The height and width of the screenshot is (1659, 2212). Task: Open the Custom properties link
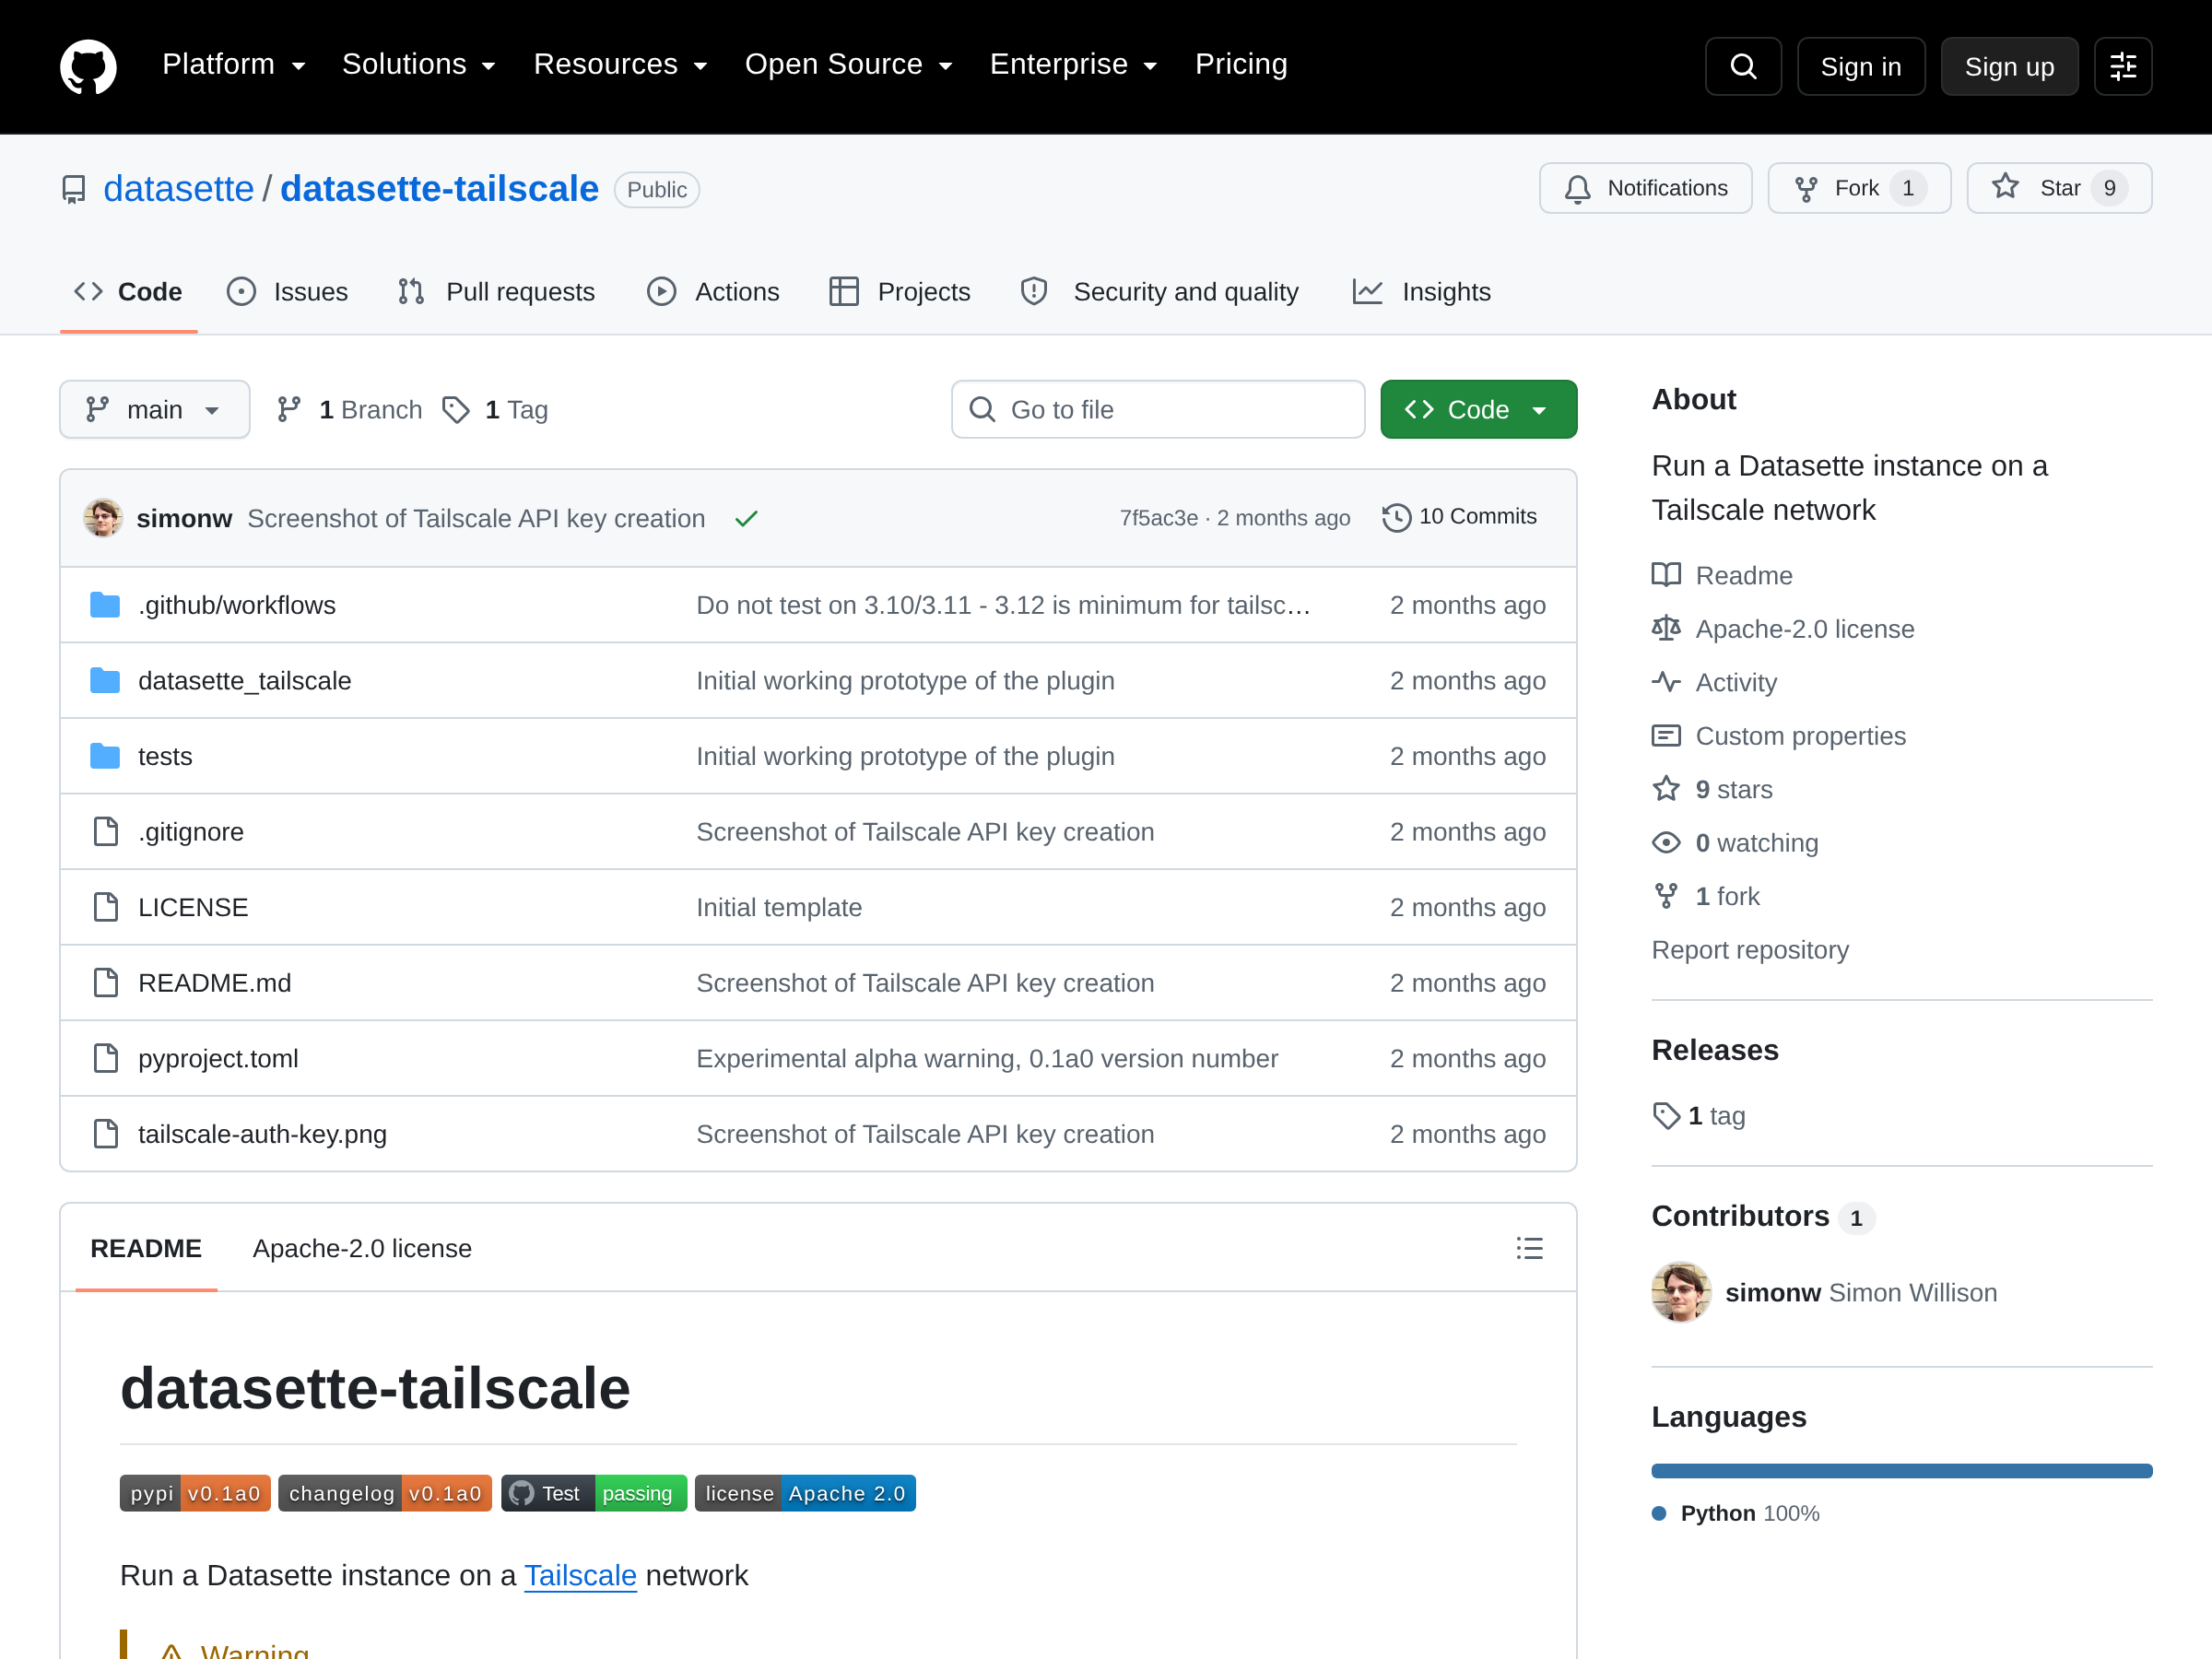tap(1779, 736)
